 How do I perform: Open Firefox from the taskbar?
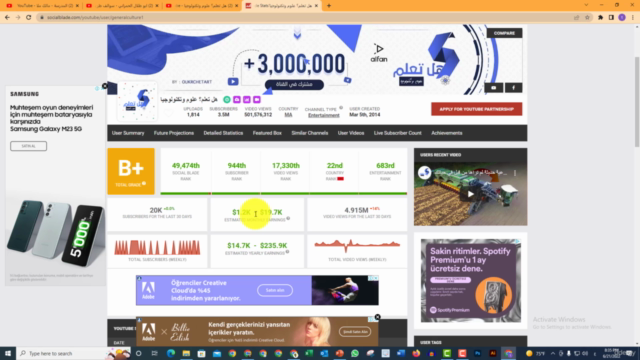(x=416, y=353)
